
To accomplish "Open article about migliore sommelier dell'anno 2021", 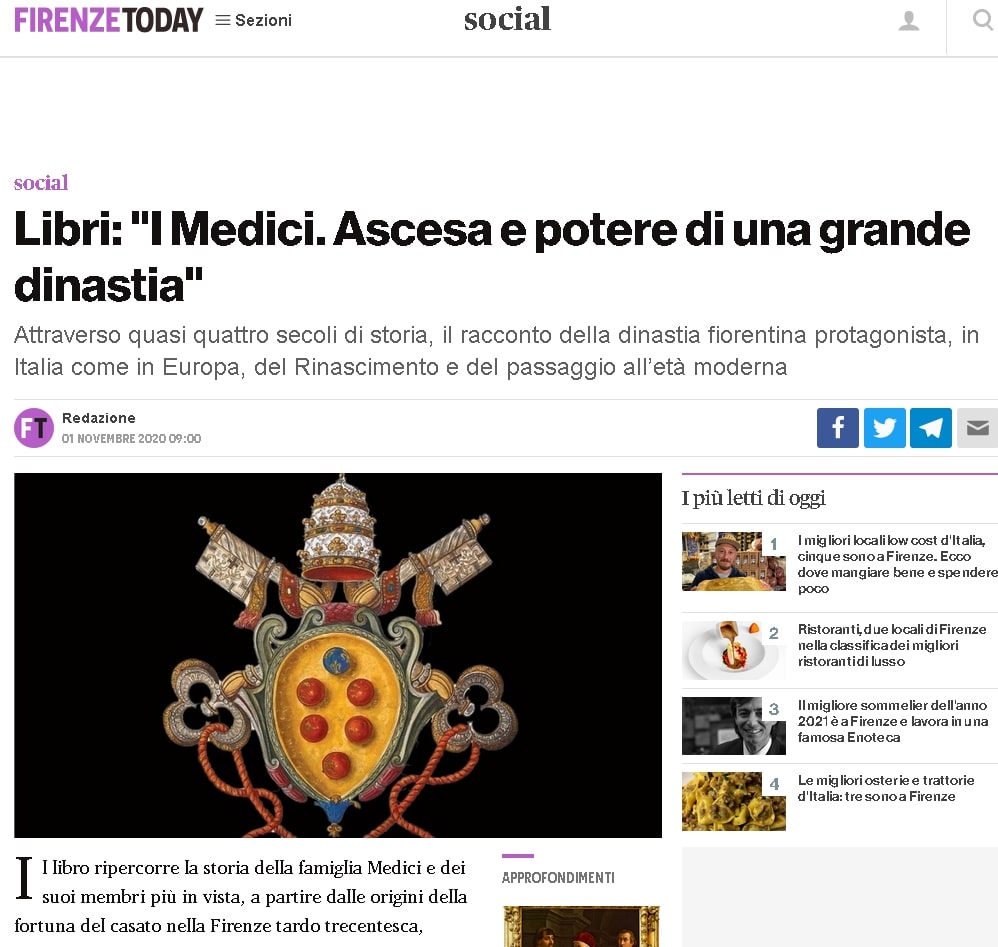I will pyautogui.click(x=892, y=721).
